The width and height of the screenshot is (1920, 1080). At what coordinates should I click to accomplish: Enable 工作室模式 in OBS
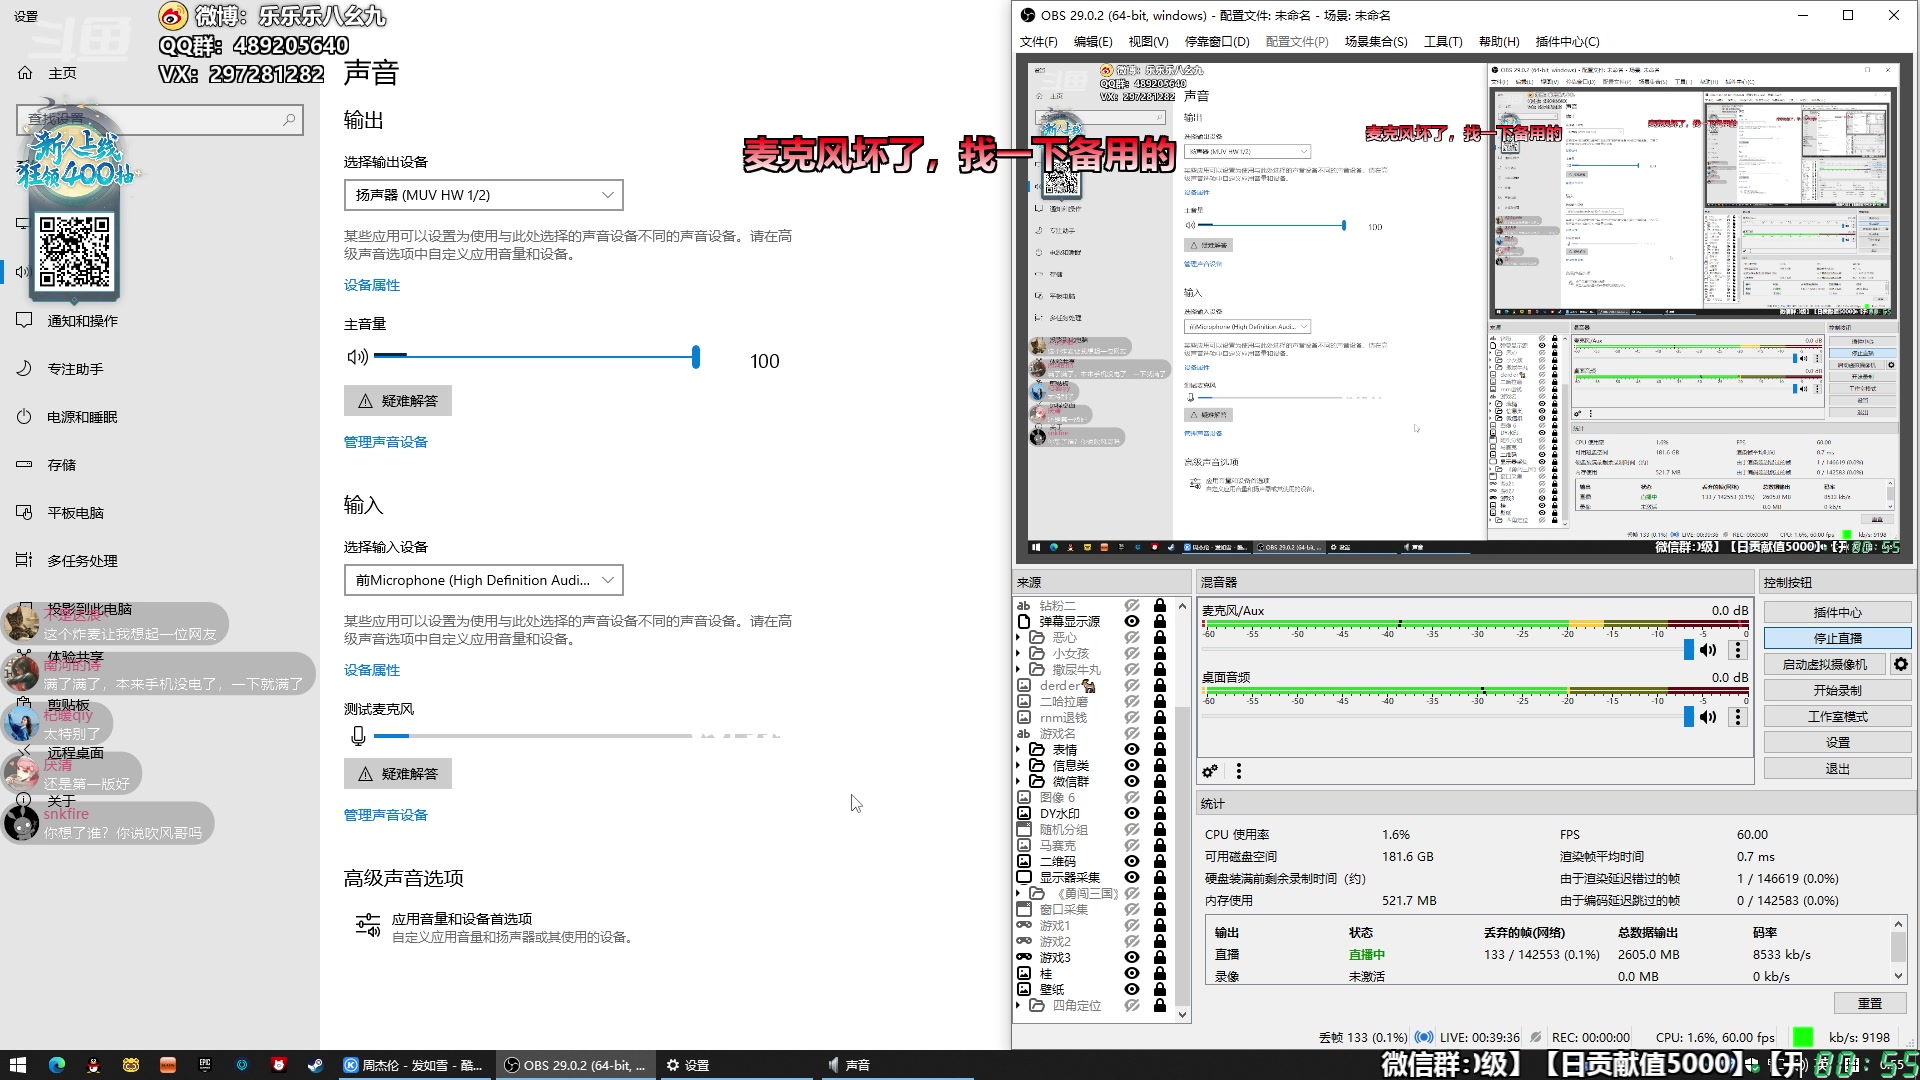tap(1837, 716)
